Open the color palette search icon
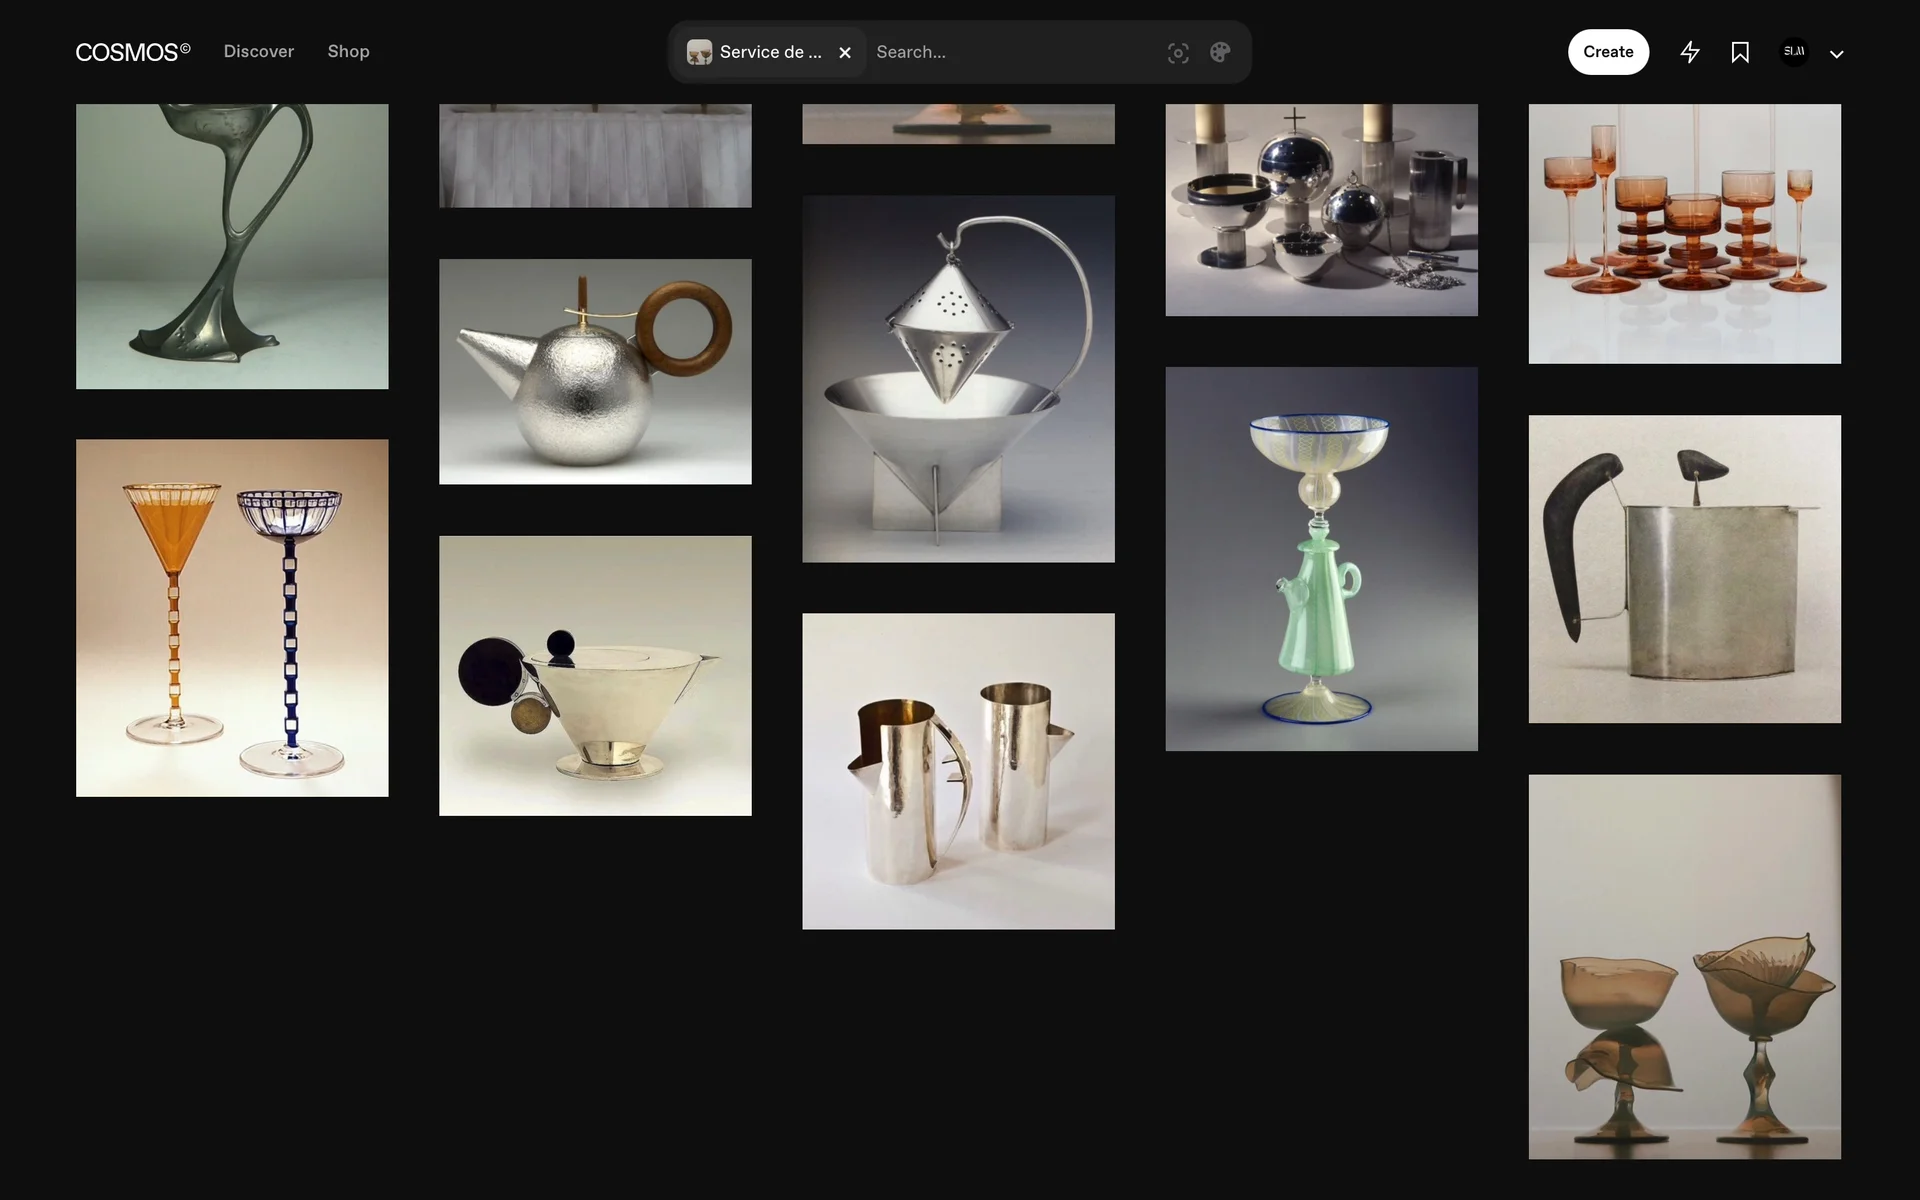Screen dimensions: 1920x1200 pyautogui.click(x=1220, y=52)
